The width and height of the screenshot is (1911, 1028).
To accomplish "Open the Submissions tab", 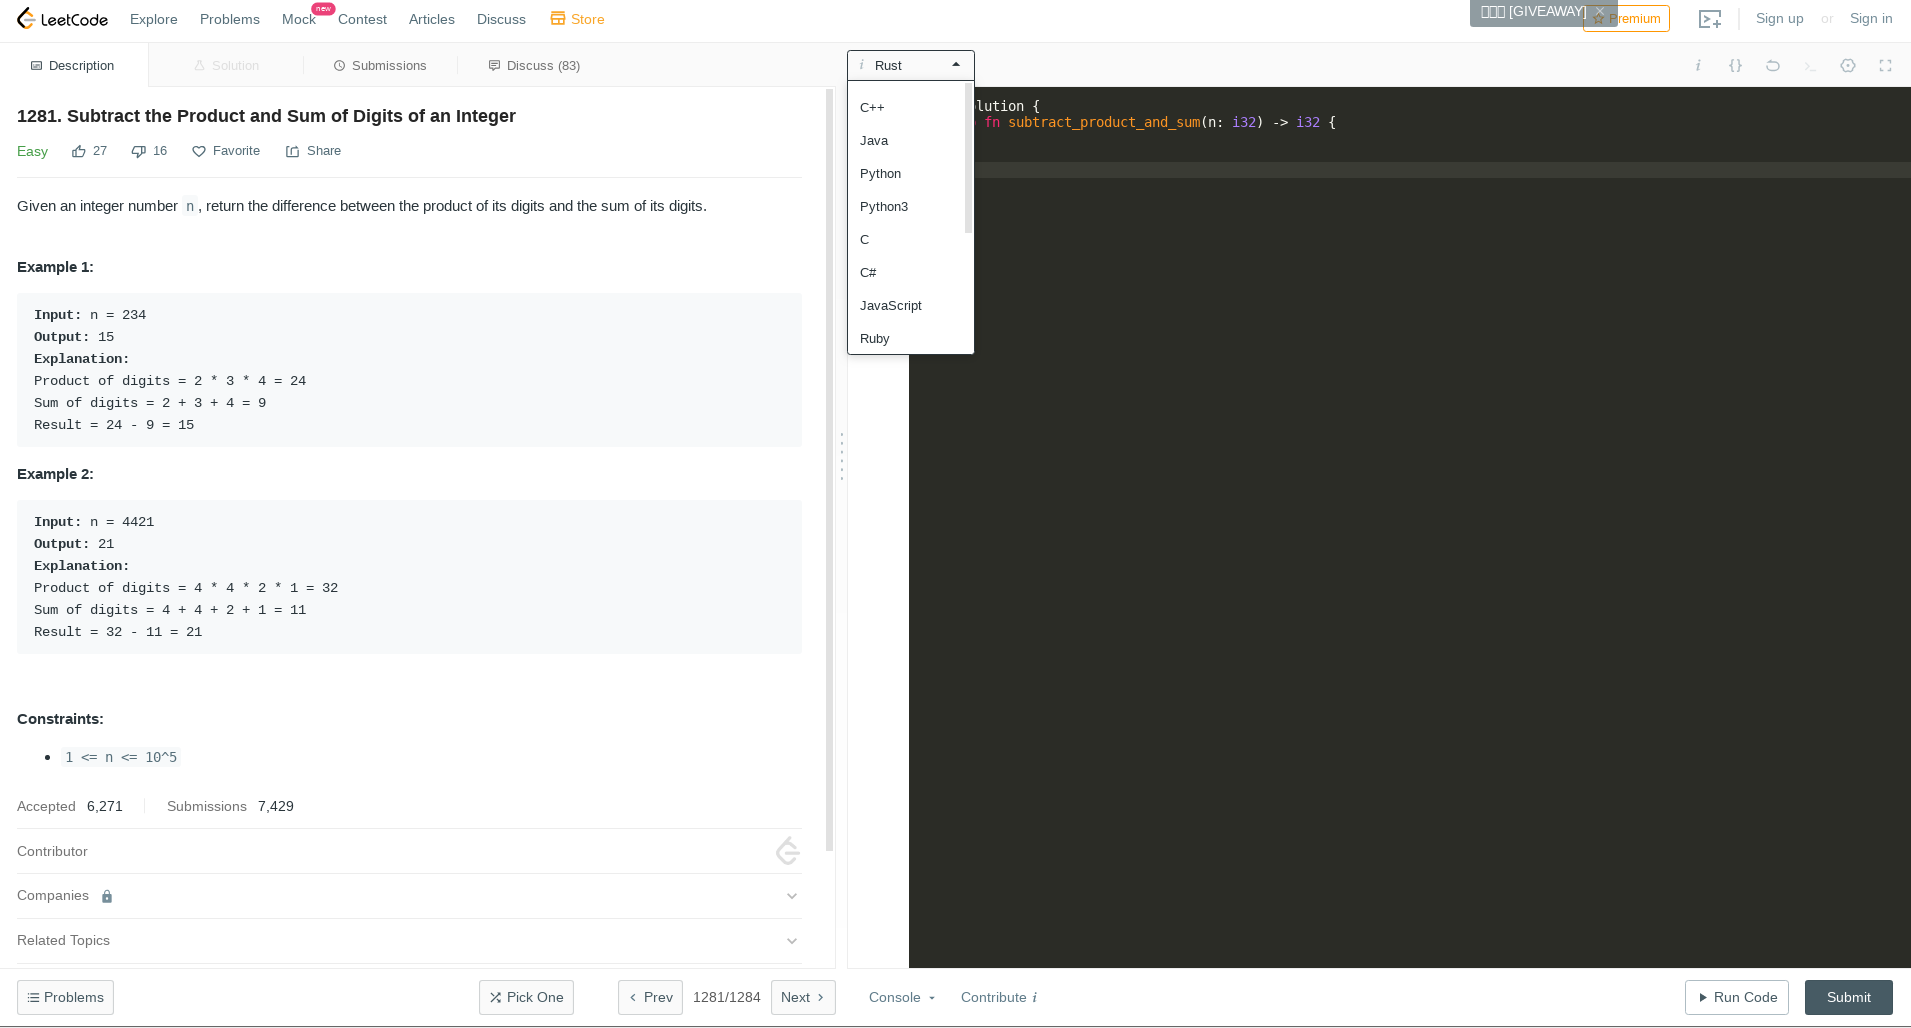I will (380, 65).
